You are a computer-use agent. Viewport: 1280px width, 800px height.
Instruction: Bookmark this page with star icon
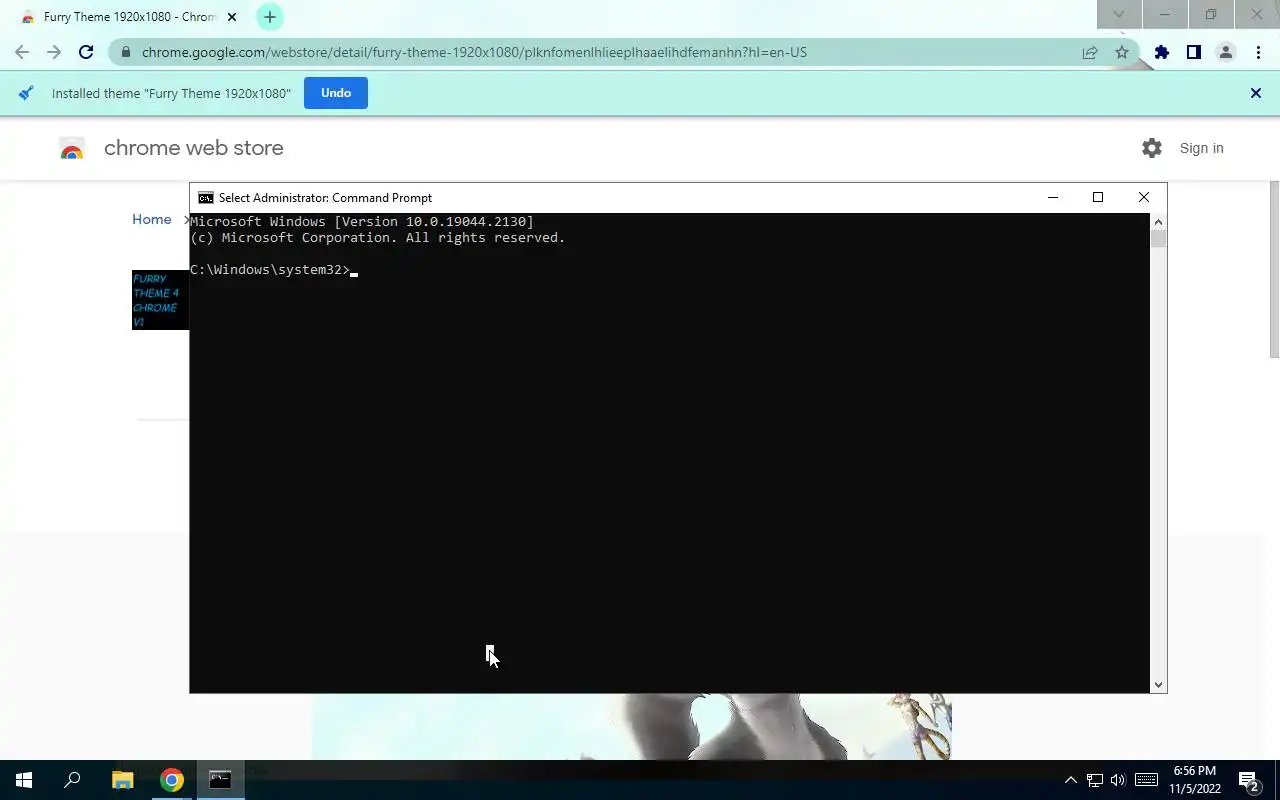1122,52
